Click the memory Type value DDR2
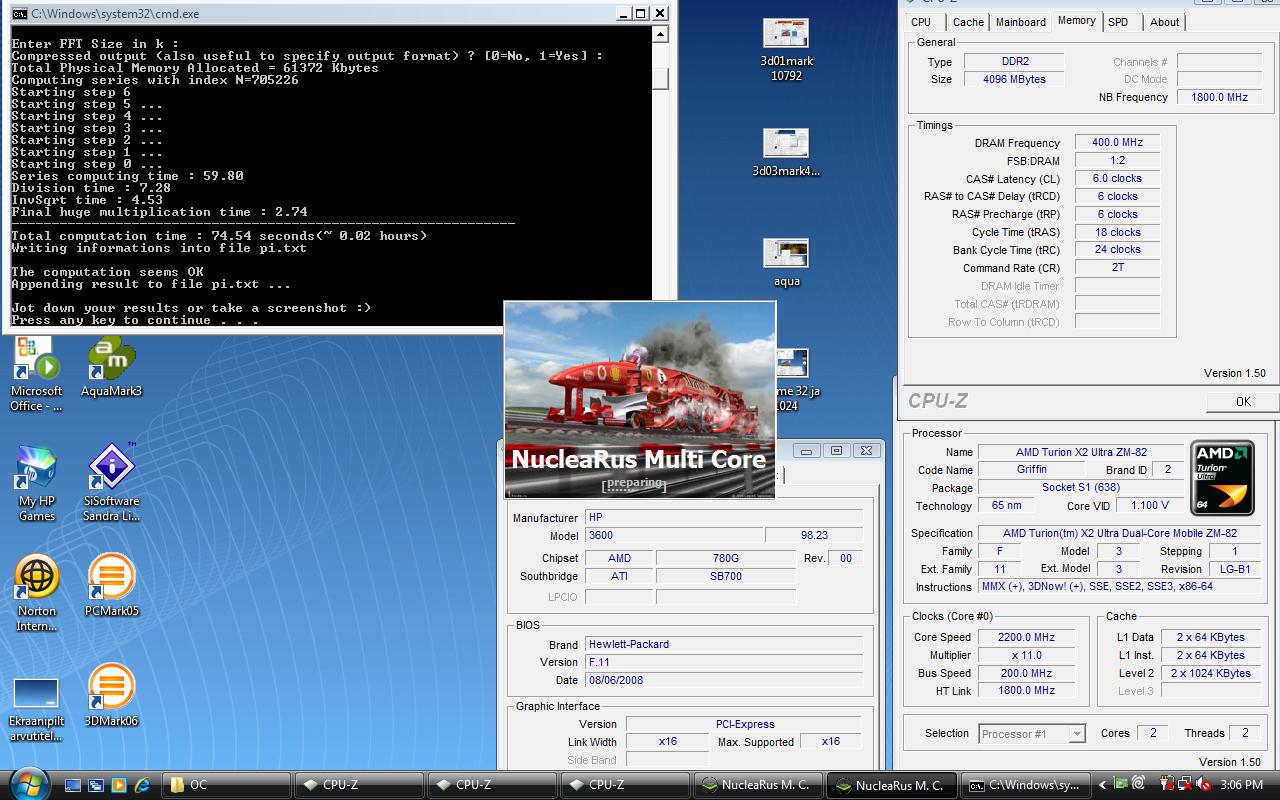 coord(1014,61)
